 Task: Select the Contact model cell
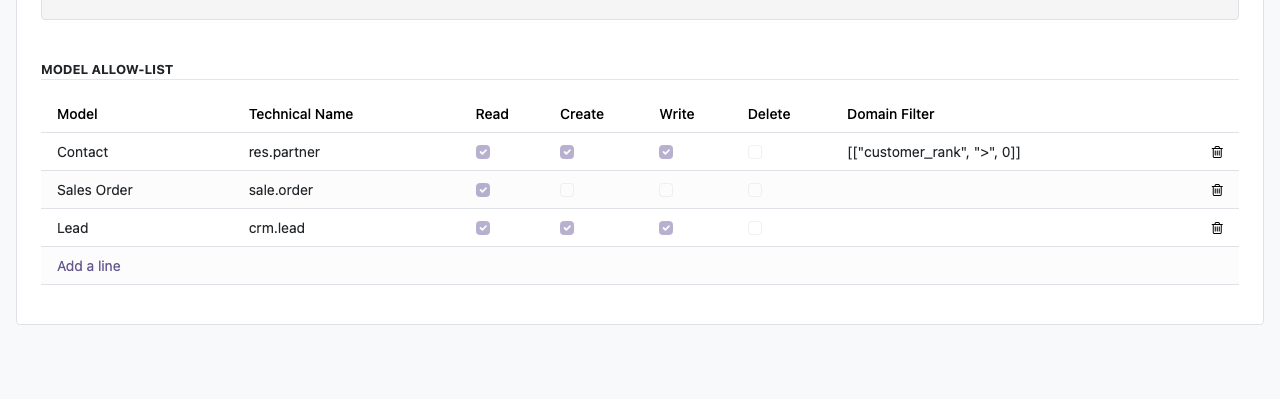(83, 152)
